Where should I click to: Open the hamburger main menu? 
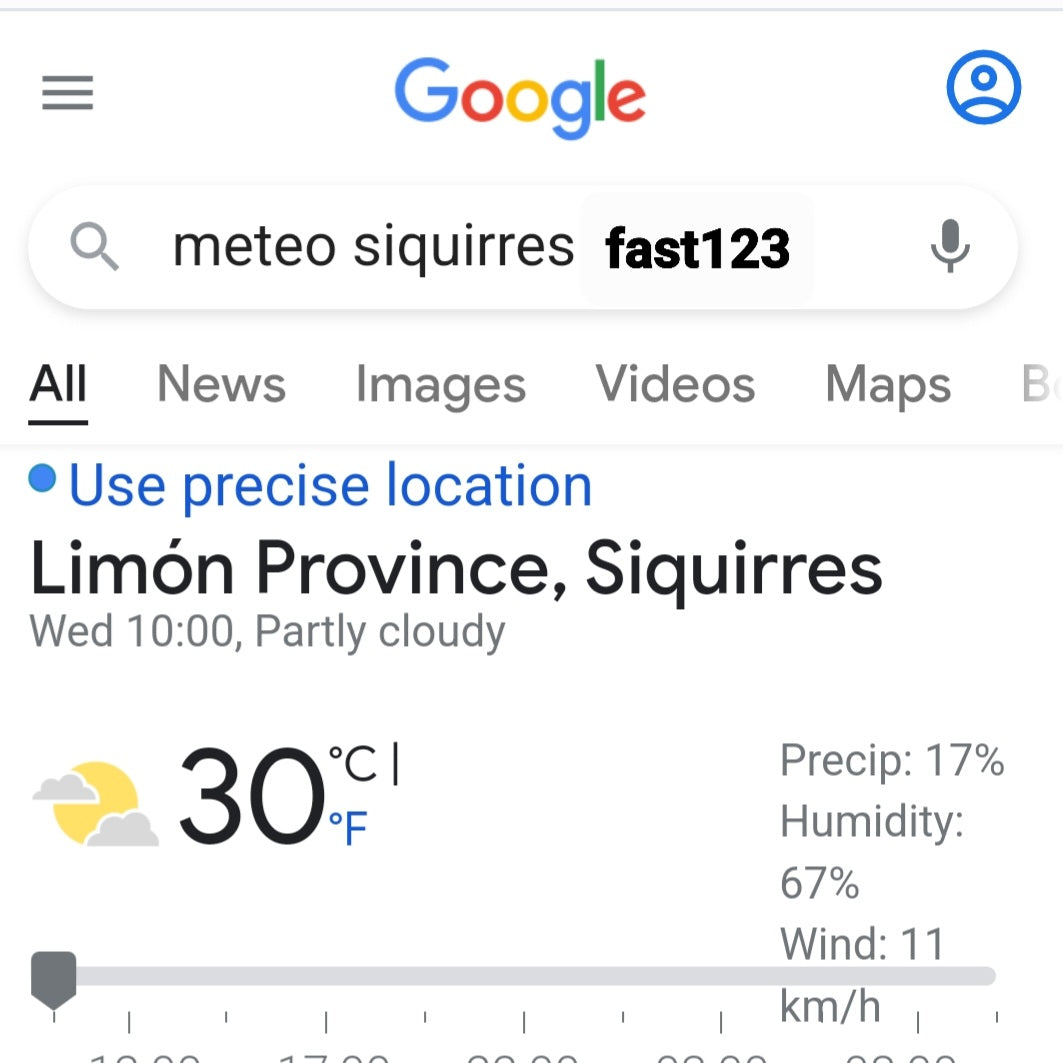(x=67, y=94)
